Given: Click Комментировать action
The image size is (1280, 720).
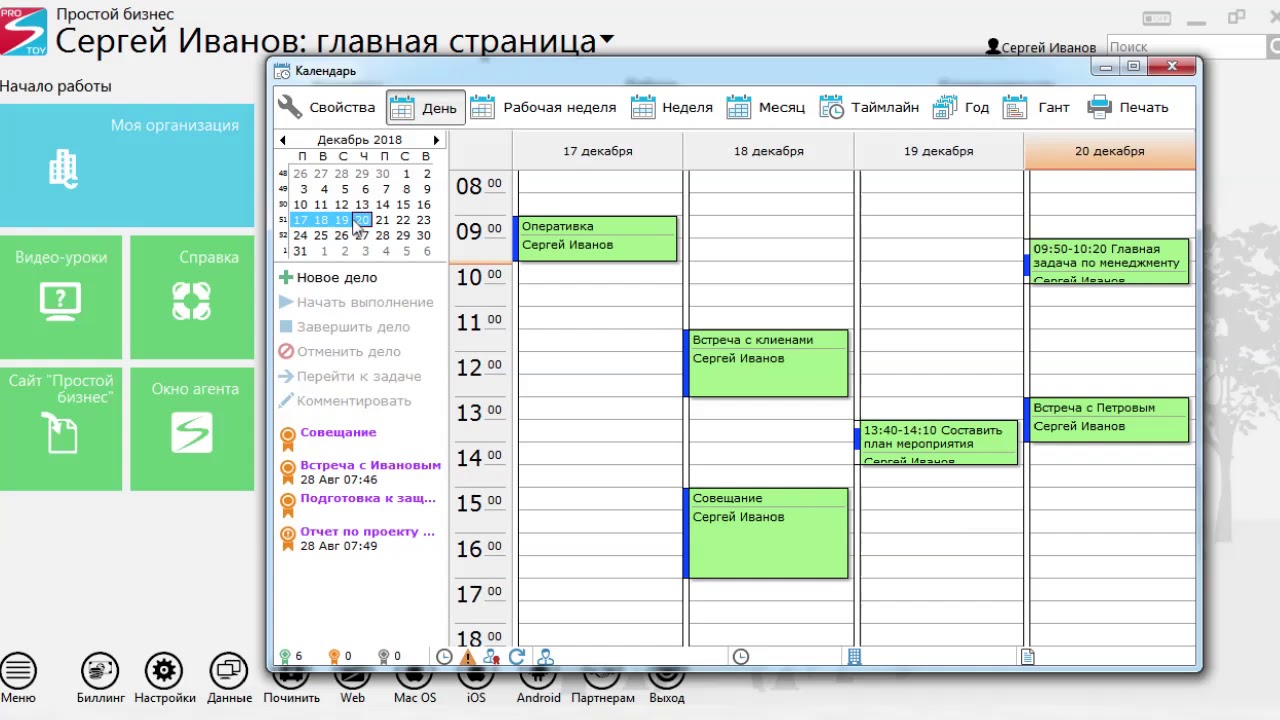Looking at the screenshot, I should pyautogui.click(x=345, y=401).
